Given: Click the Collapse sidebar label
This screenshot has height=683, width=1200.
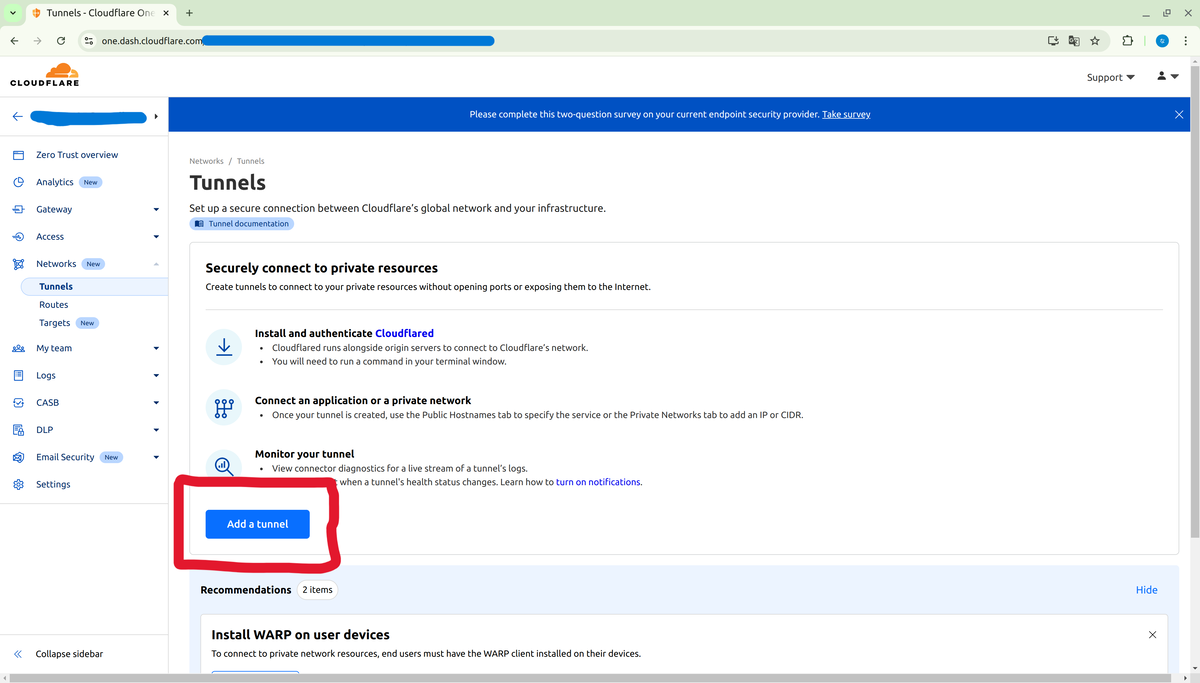Looking at the screenshot, I should (69, 654).
